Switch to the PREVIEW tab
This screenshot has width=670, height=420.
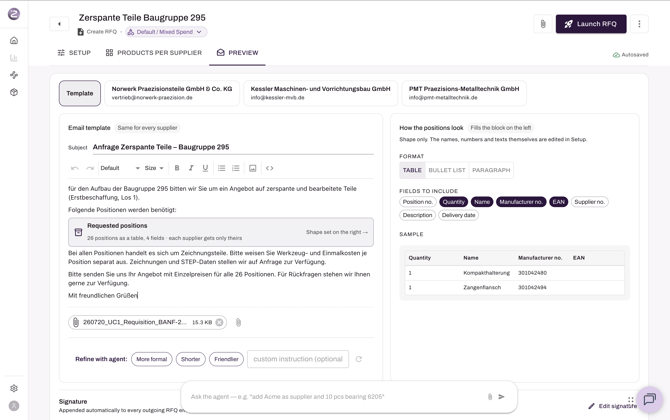point(237,53)
